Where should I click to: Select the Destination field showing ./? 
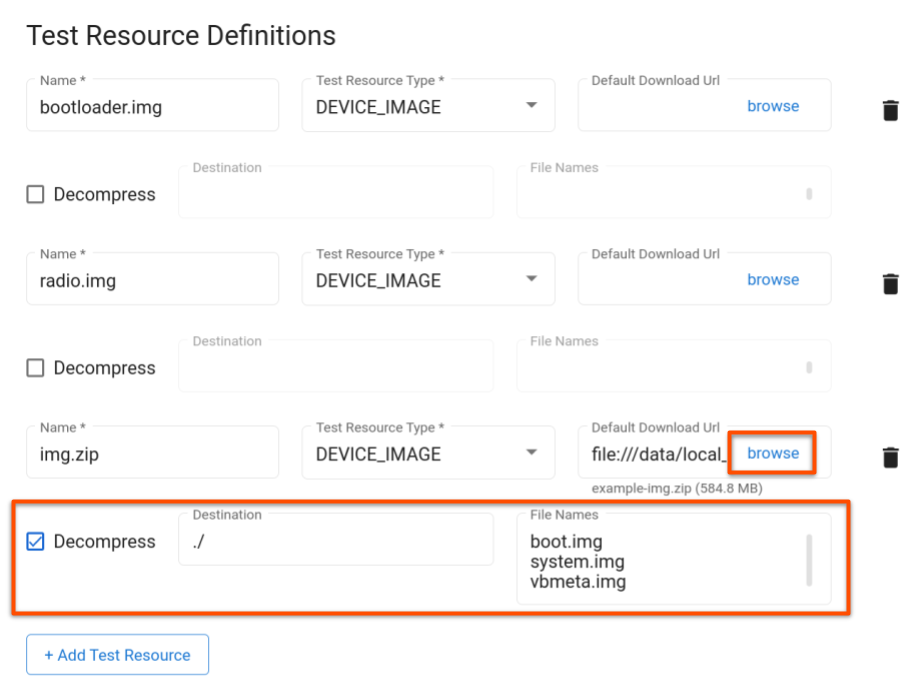pos(335,540)
